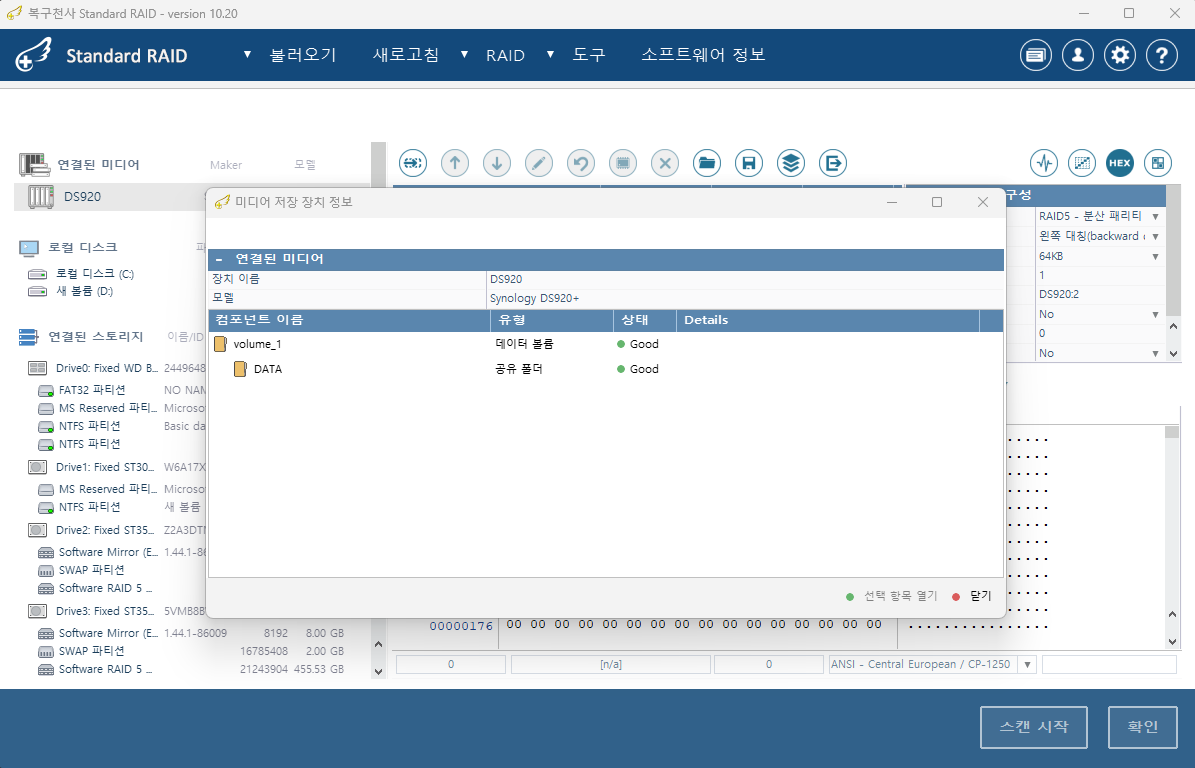The width and height of the screenshot is (1195, 768).
Task: Click the Standard RAID wing logo
Action: (33, 55)
